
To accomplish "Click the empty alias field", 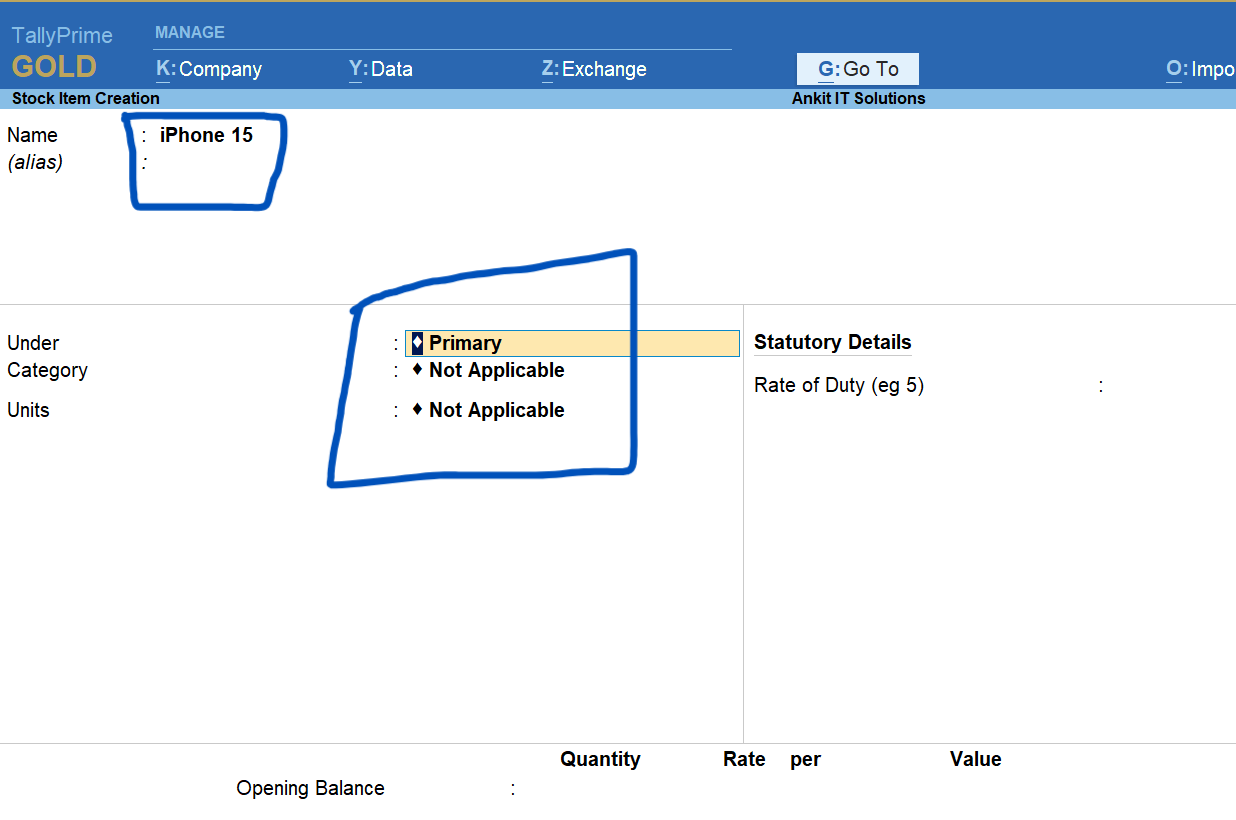I will coord(206,162).
